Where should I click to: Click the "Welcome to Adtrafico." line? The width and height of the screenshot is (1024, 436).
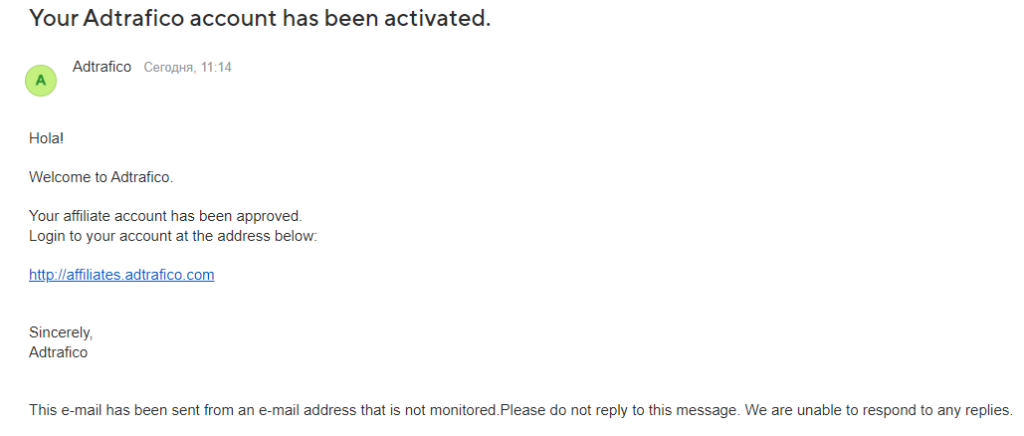point(101,177)
